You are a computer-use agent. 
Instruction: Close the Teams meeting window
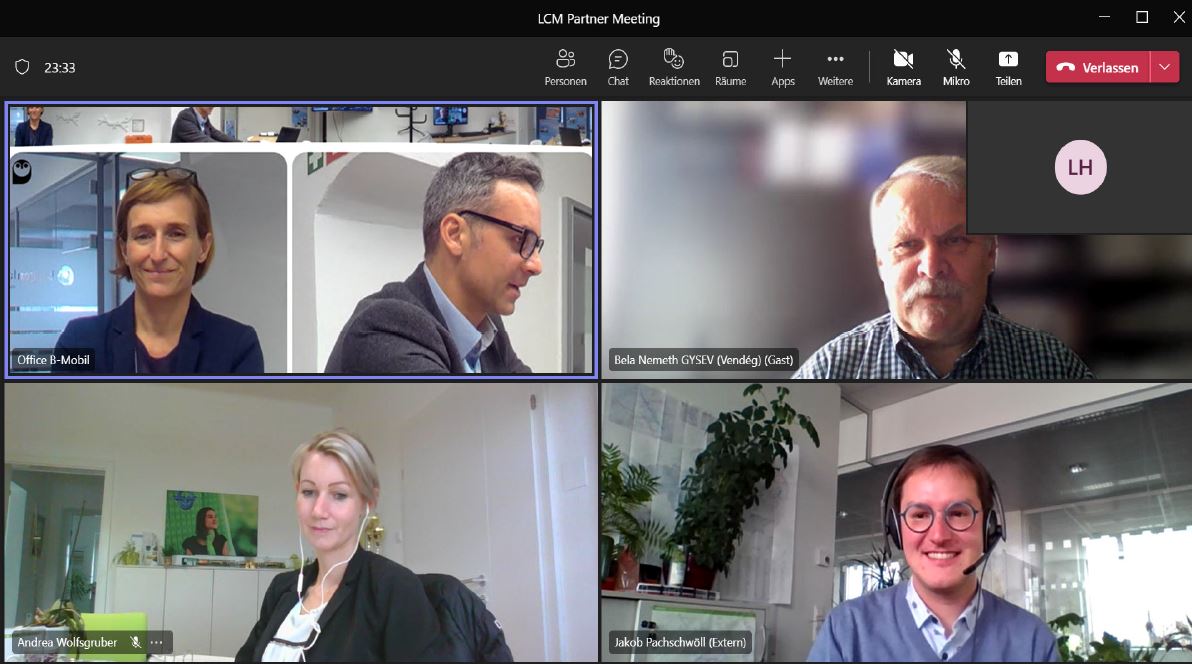point(1178,17)
